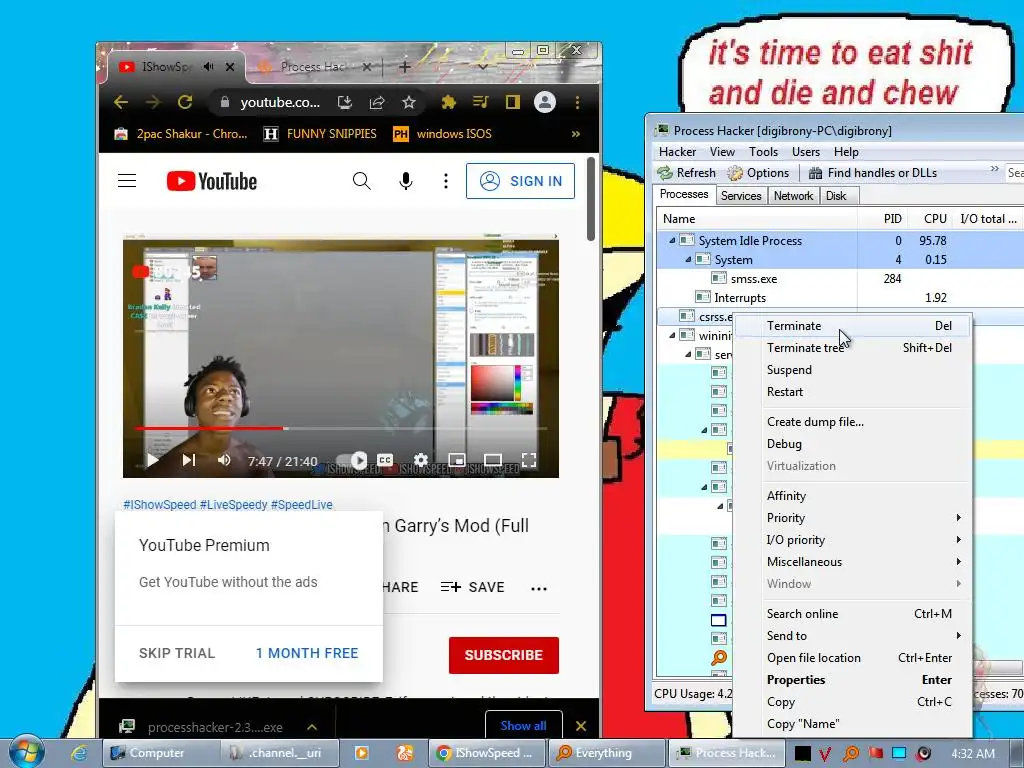Collapse System Idle Process tree
The image size is (1024, 768).
click(x=672, y=240)
